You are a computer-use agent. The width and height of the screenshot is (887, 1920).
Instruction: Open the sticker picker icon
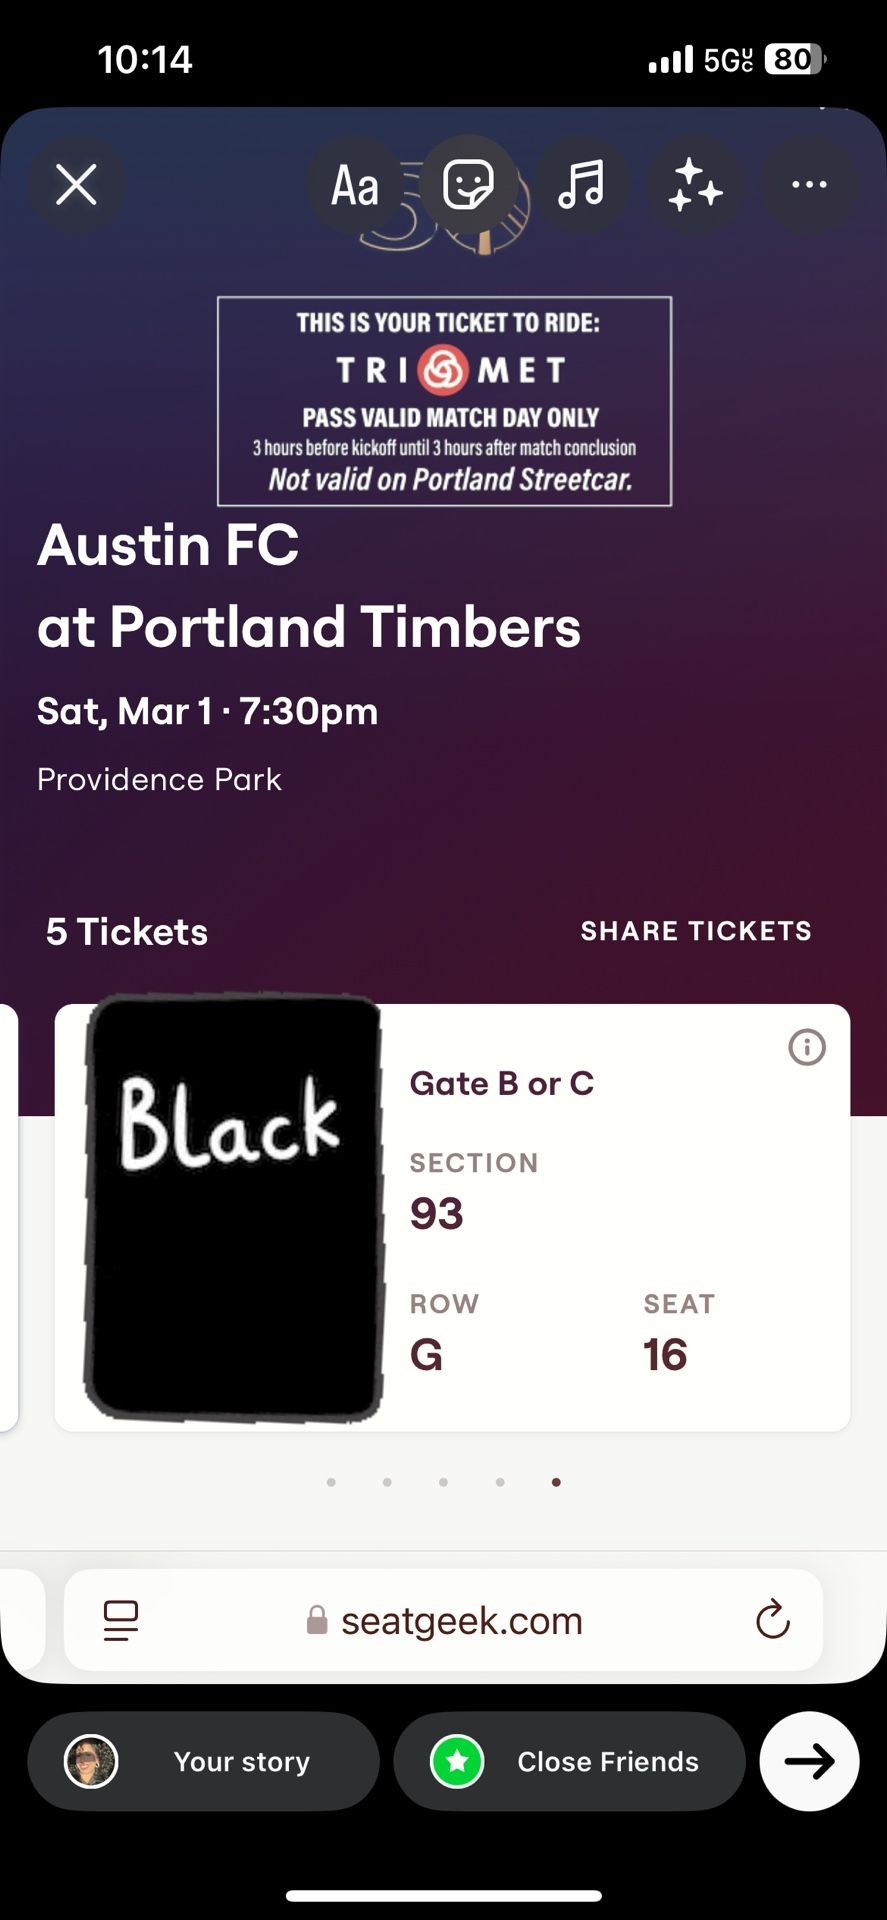pyautogui.click(x=468, y=185)
